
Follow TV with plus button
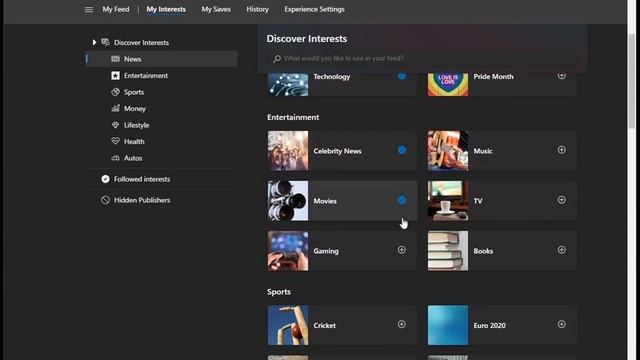coord(562,200)
